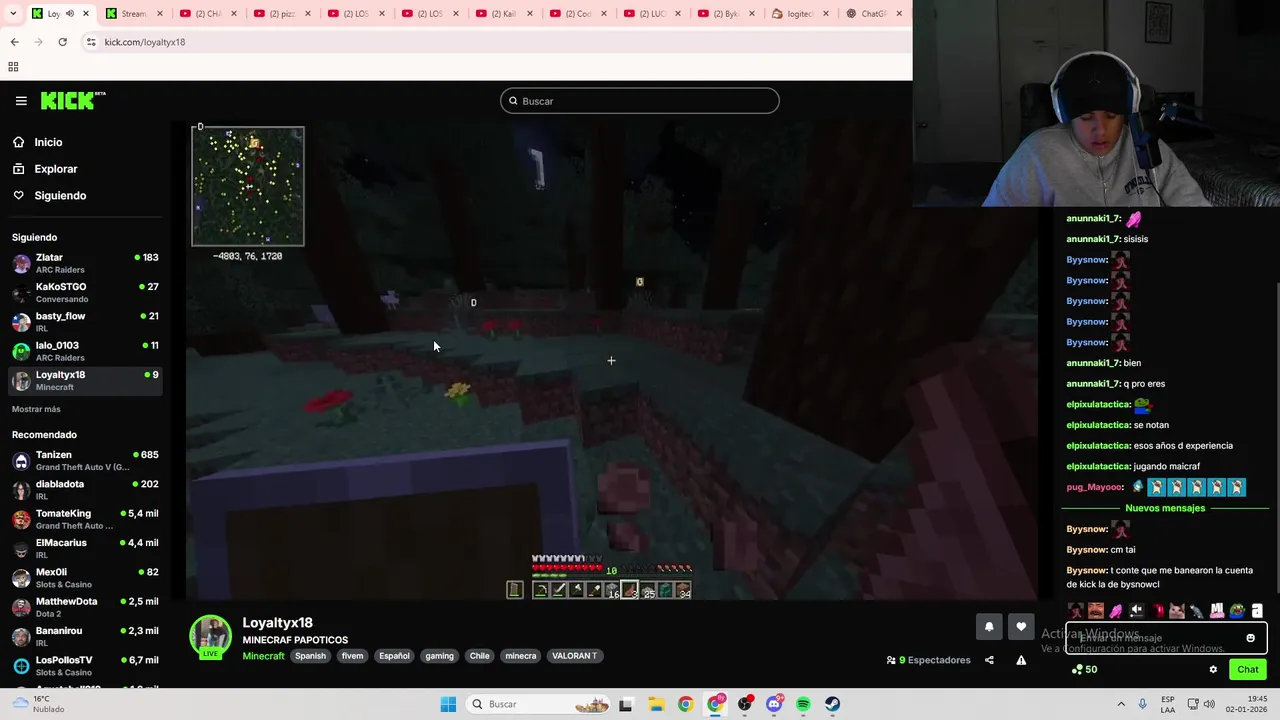Click the minecra tag

point(520,656)
